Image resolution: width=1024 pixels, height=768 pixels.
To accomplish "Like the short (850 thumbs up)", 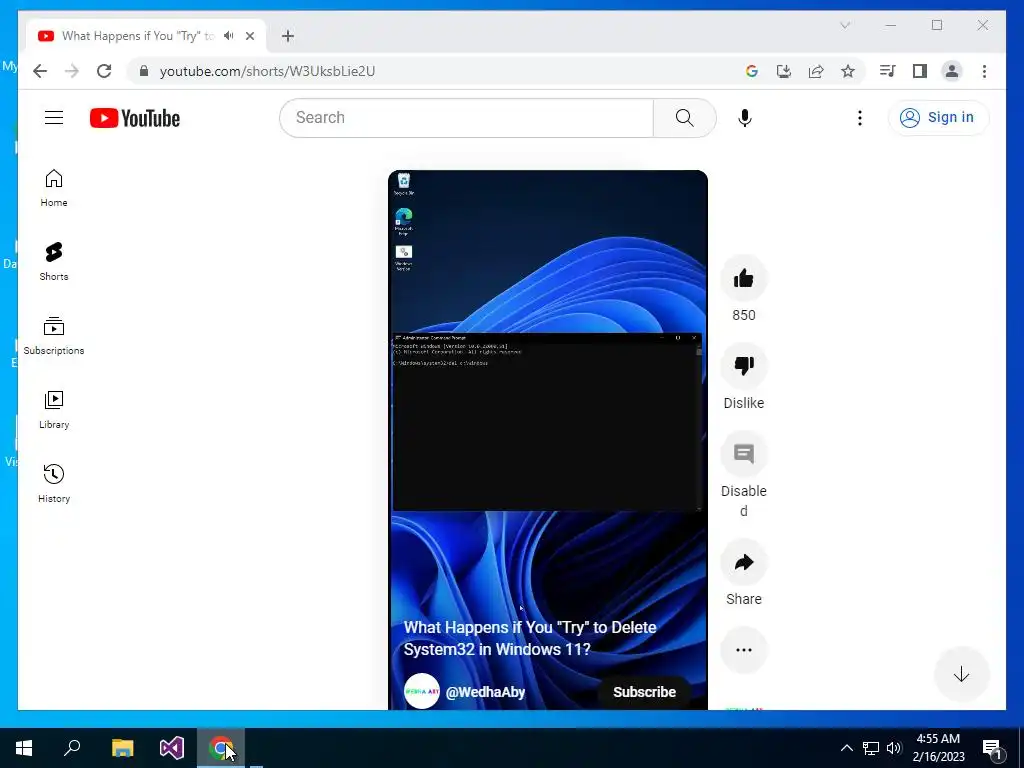I will click(744, 279).
